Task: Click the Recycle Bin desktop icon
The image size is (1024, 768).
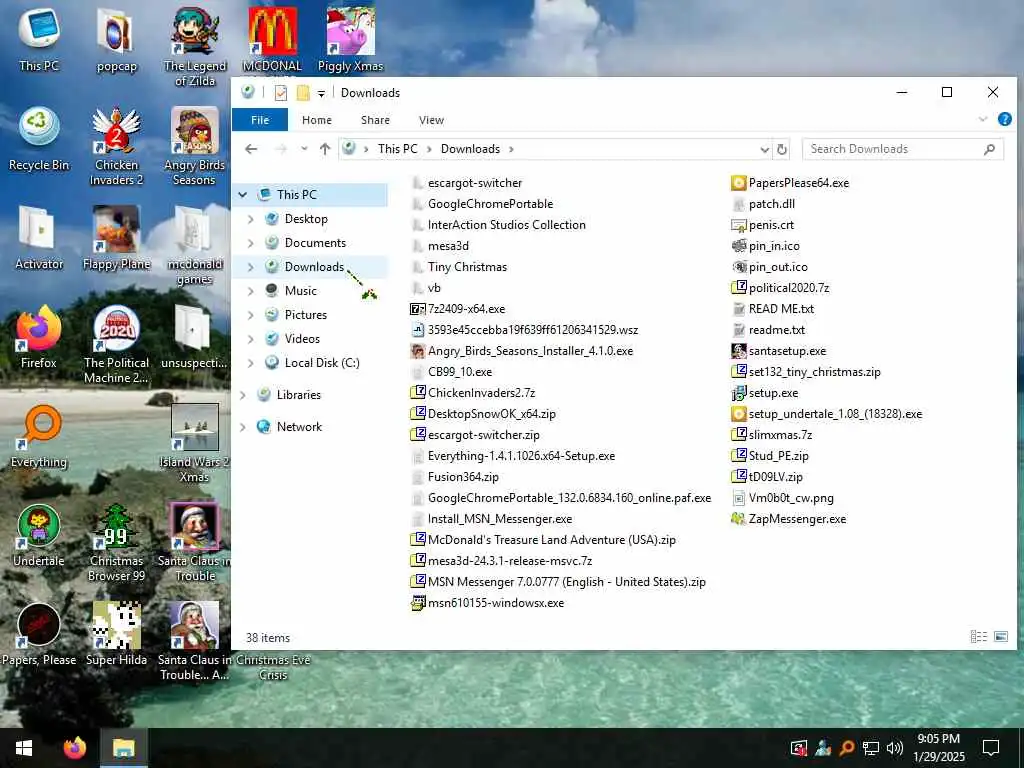Action: pos(39,140)
